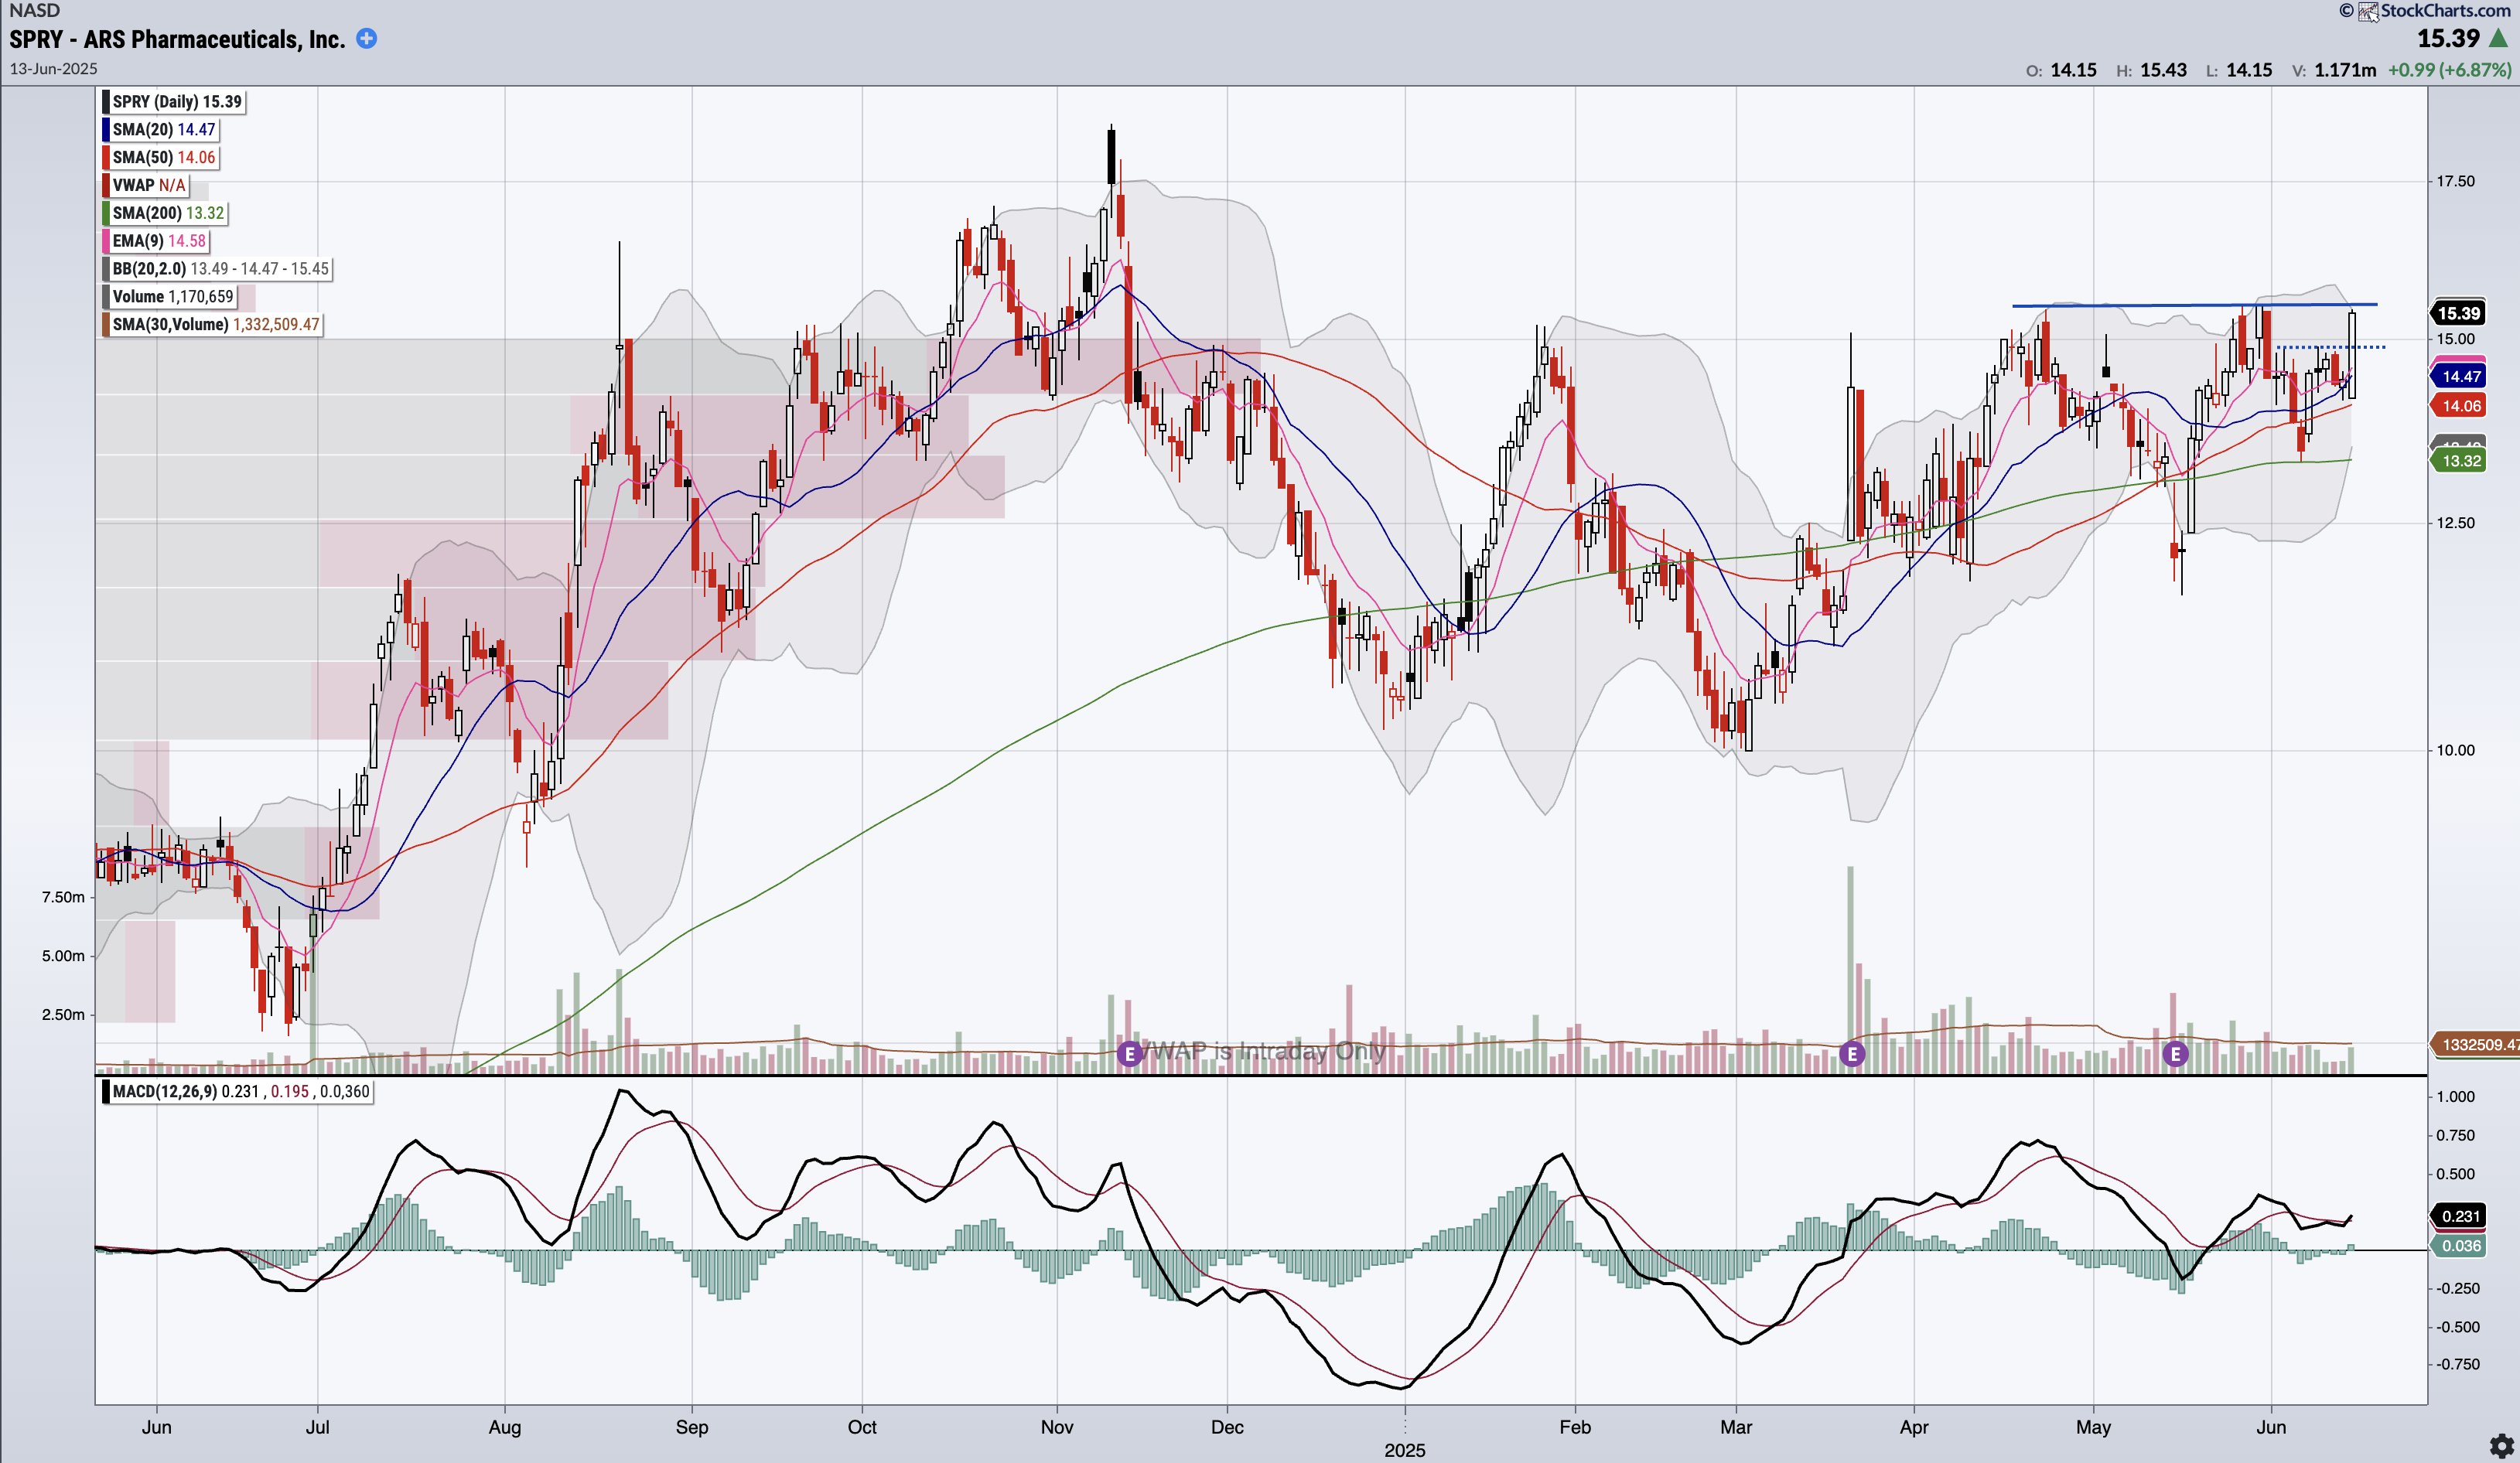Image resolution: width=2520 pixels, height=1463 pixels.
Task: Select the SPRY (Daily) 15.39 legend
Action: (173, 102)
